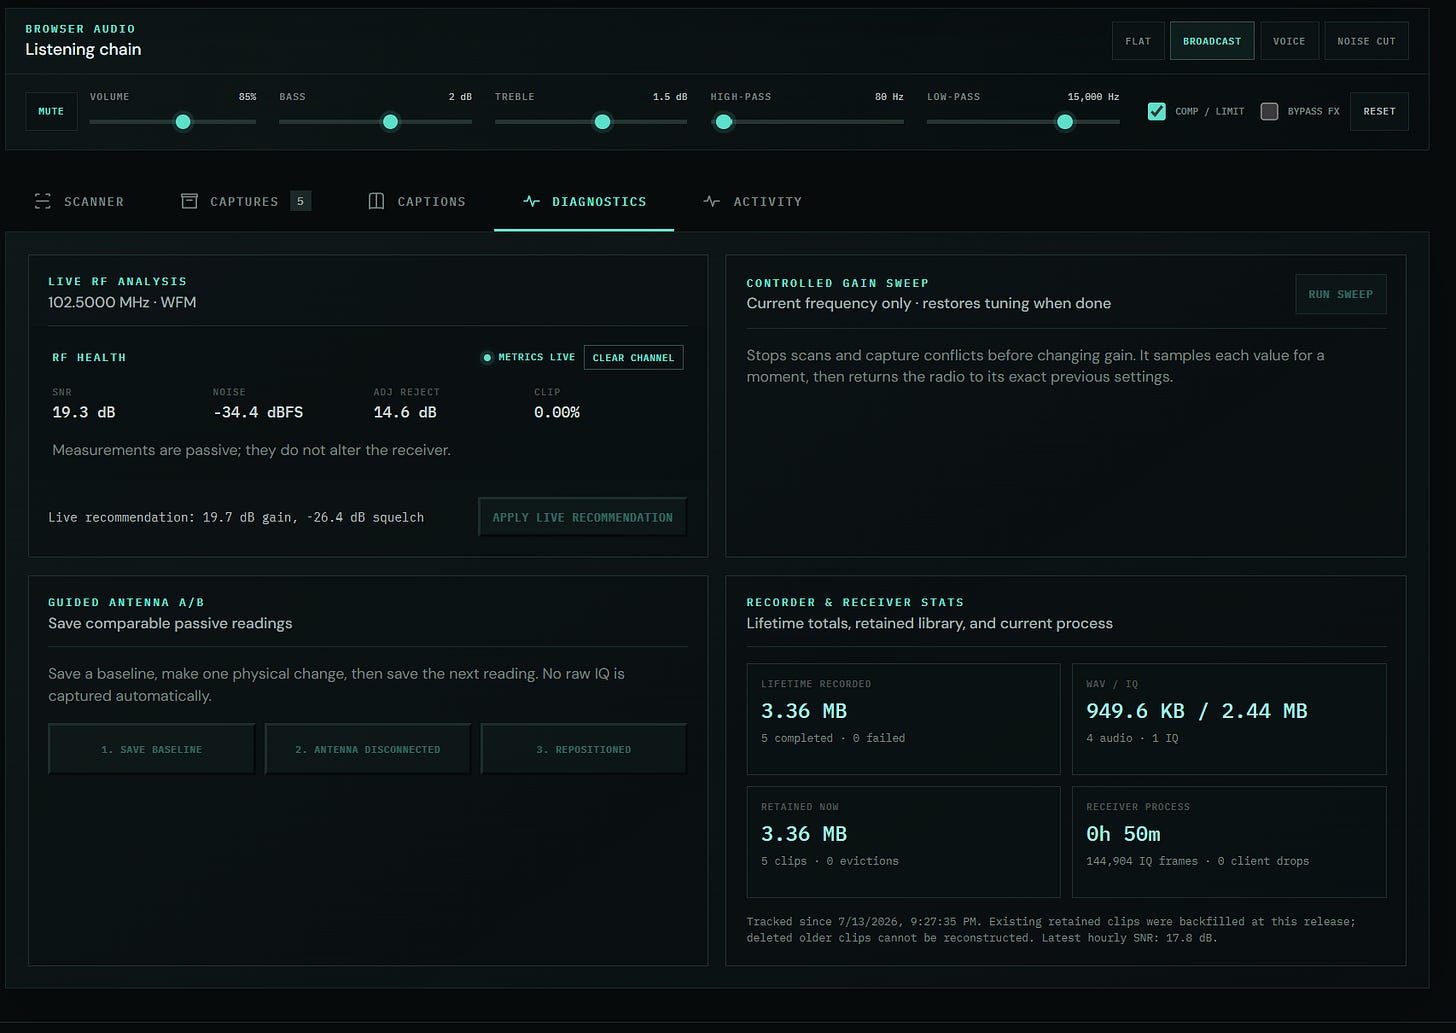Click the Diagnostics pulse icon
This screenshot has height=1033, width=1456.
point(531,201)
